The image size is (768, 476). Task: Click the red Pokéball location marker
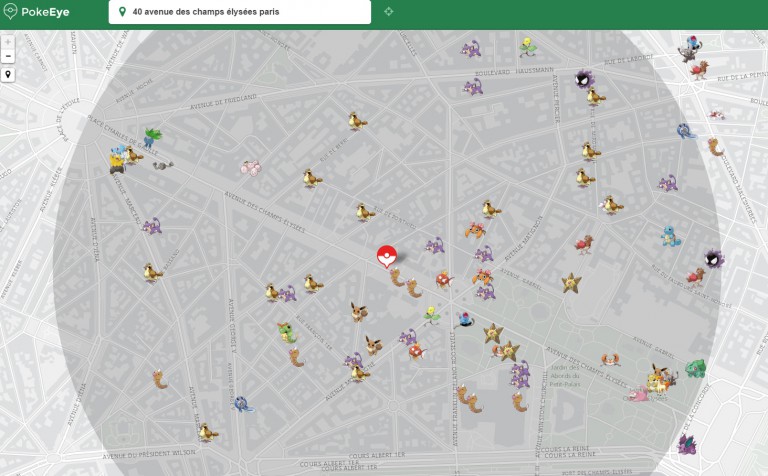385,257
